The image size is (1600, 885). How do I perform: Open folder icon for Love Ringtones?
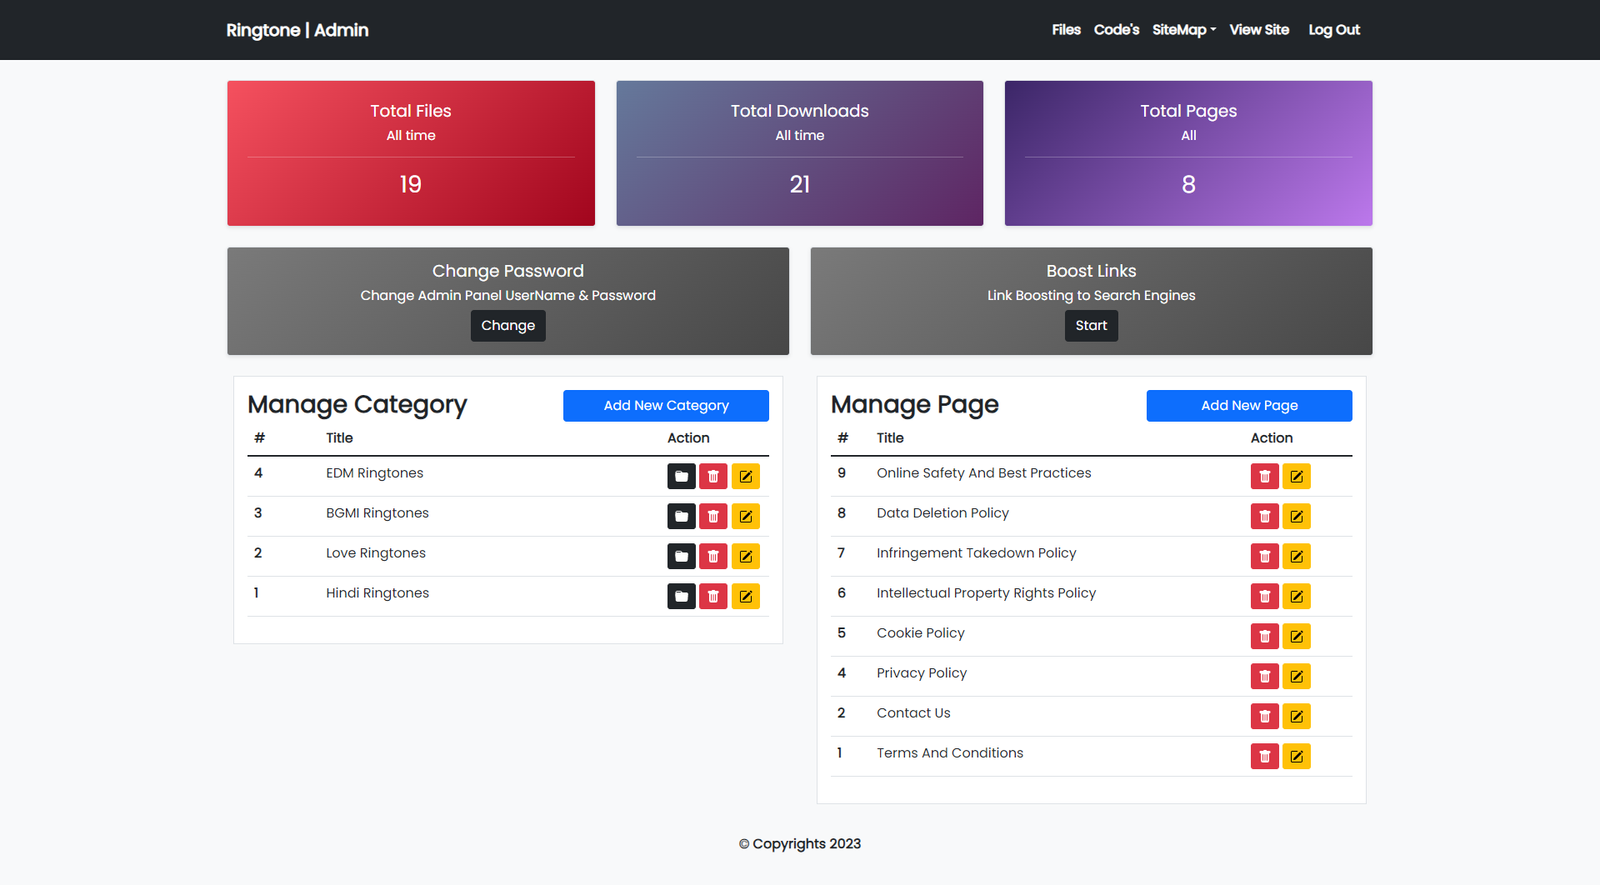click(x=681, y=556)
